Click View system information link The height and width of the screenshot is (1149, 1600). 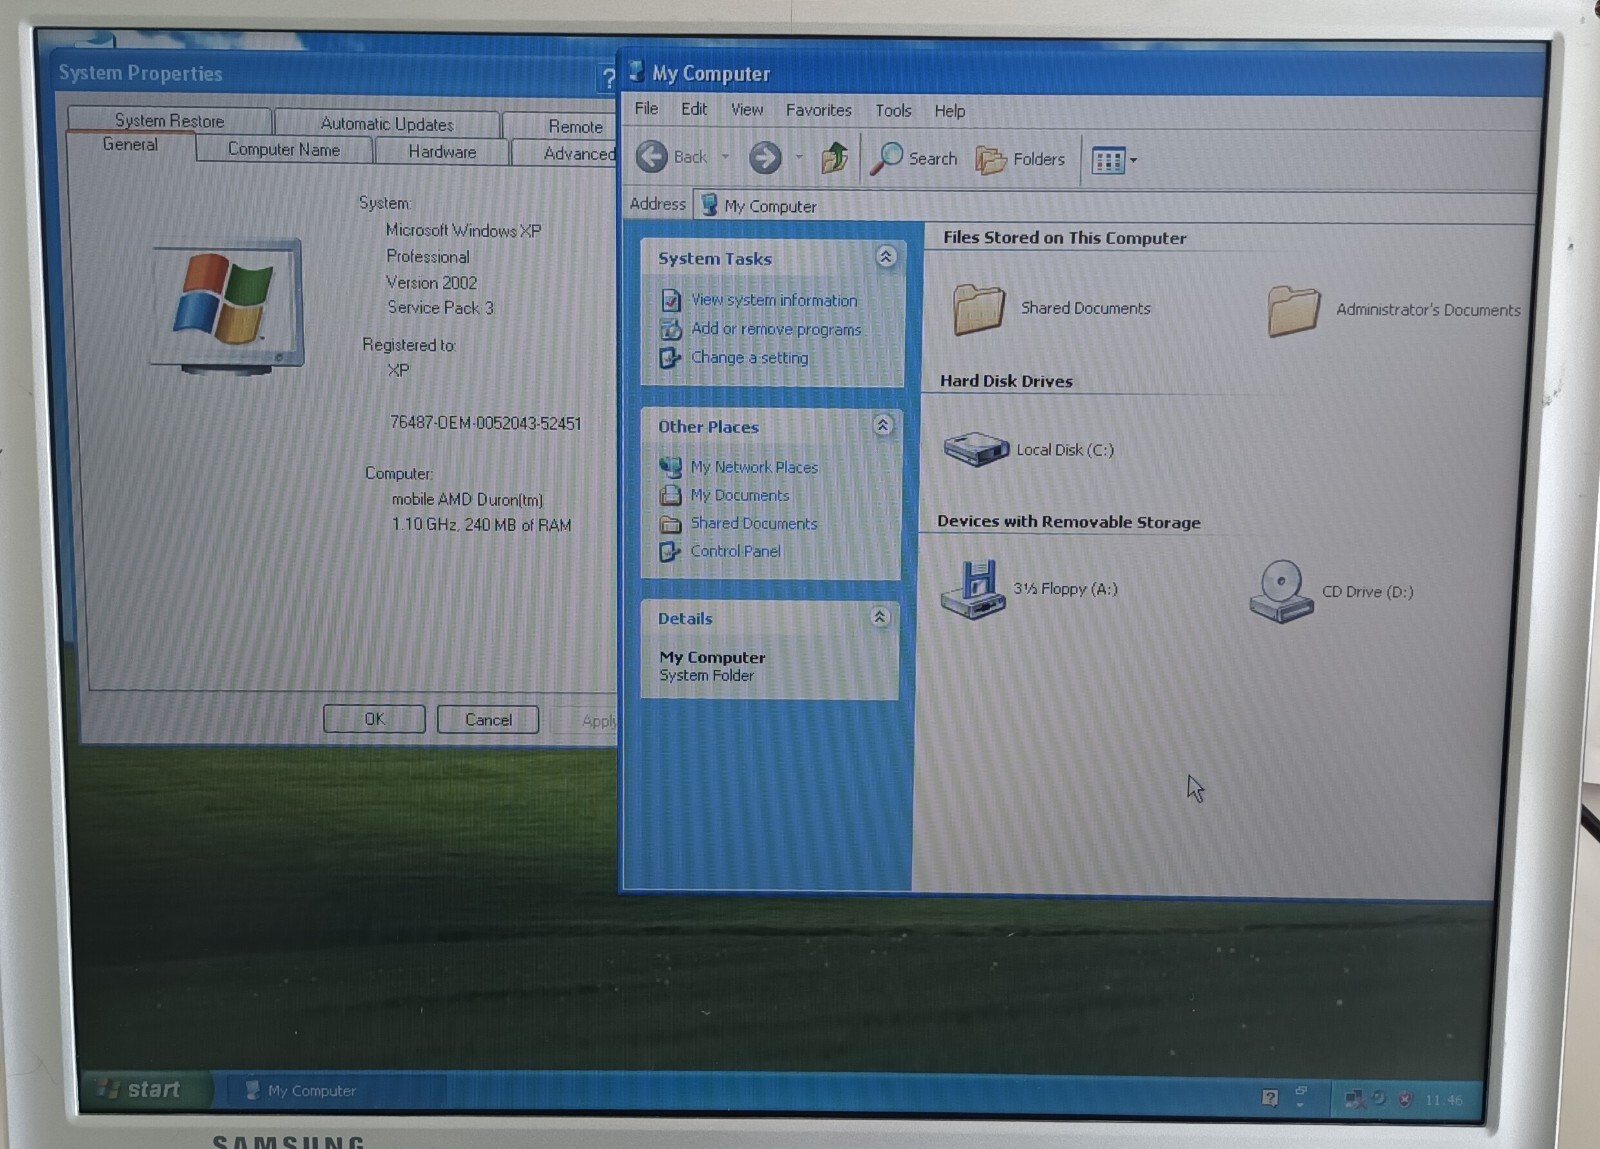click(x=774, y=300)
